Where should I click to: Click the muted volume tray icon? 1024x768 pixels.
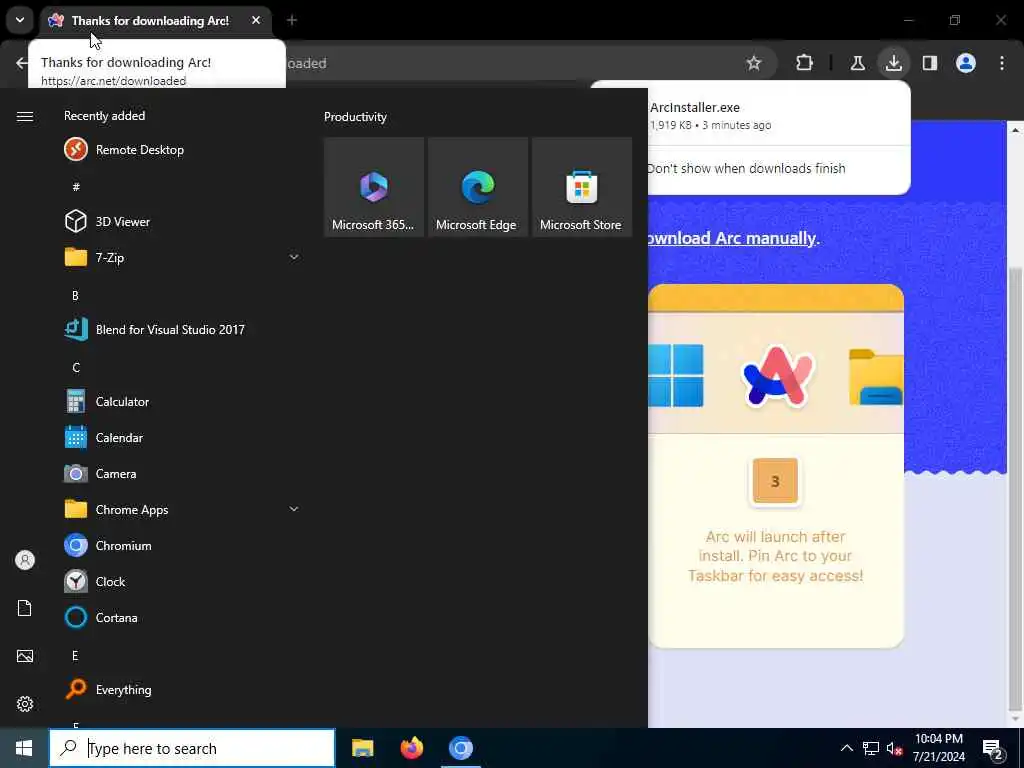894,748
